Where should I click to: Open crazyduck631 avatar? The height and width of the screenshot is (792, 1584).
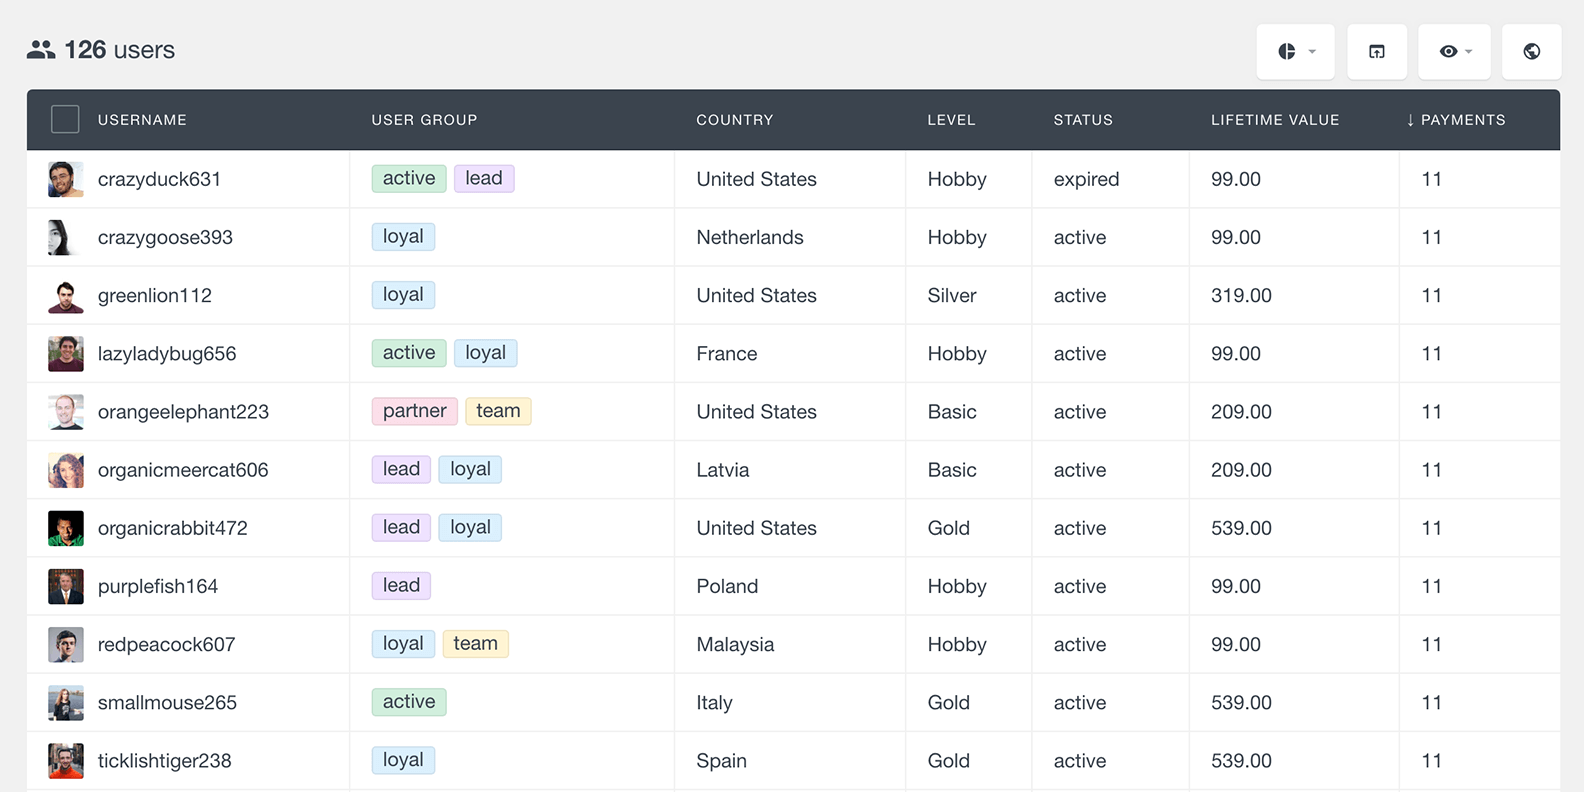coord(66,179)
